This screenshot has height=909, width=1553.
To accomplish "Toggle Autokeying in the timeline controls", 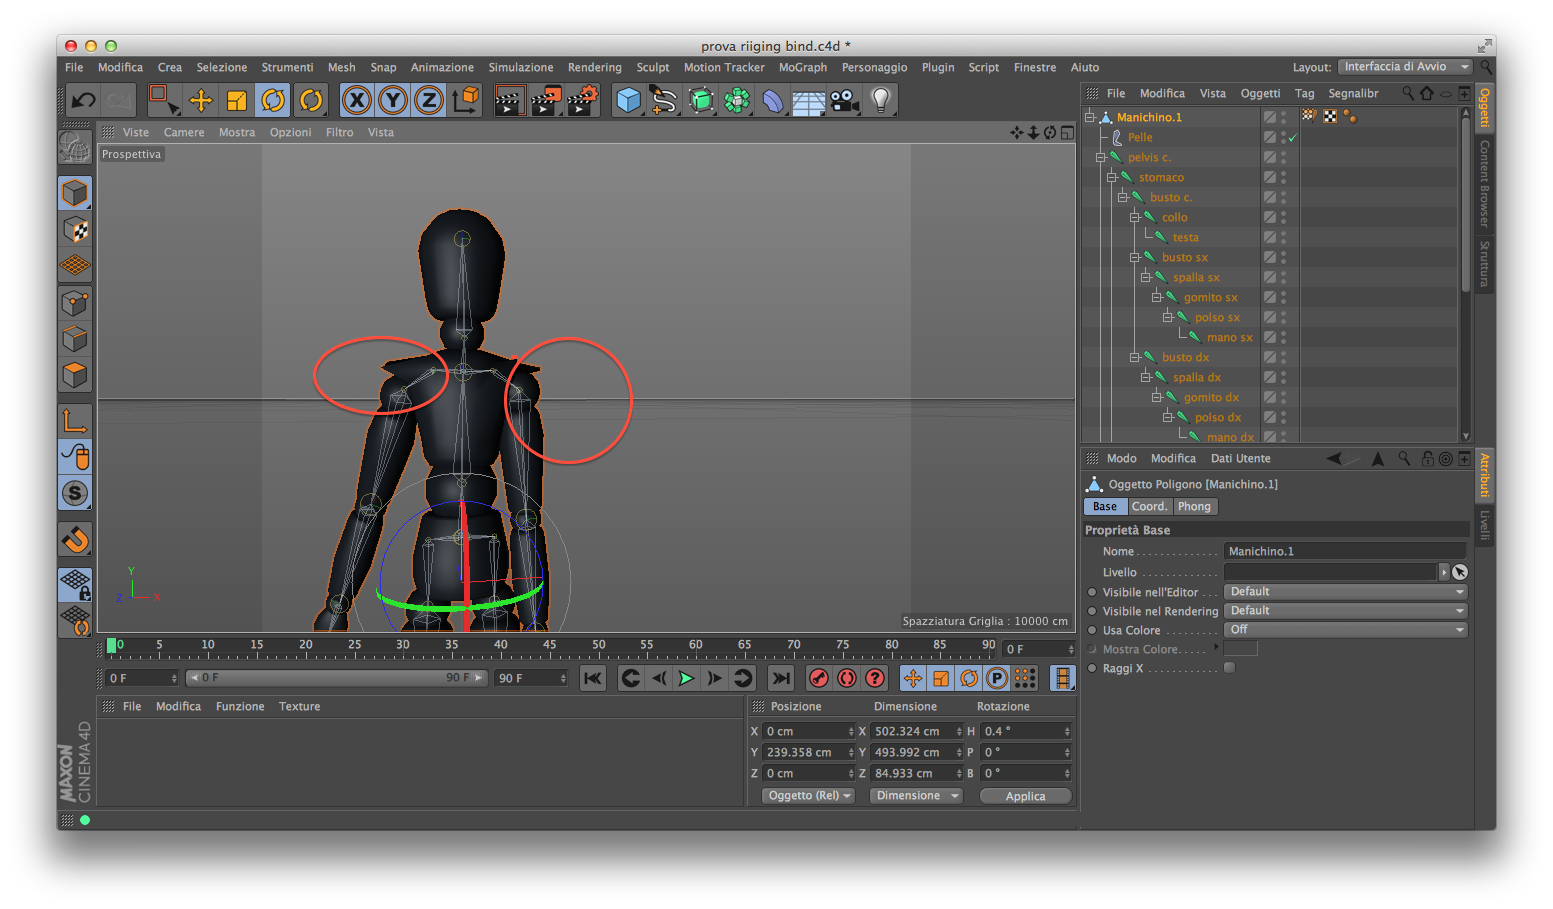I will pyautogui.click(x=847, y=678).
